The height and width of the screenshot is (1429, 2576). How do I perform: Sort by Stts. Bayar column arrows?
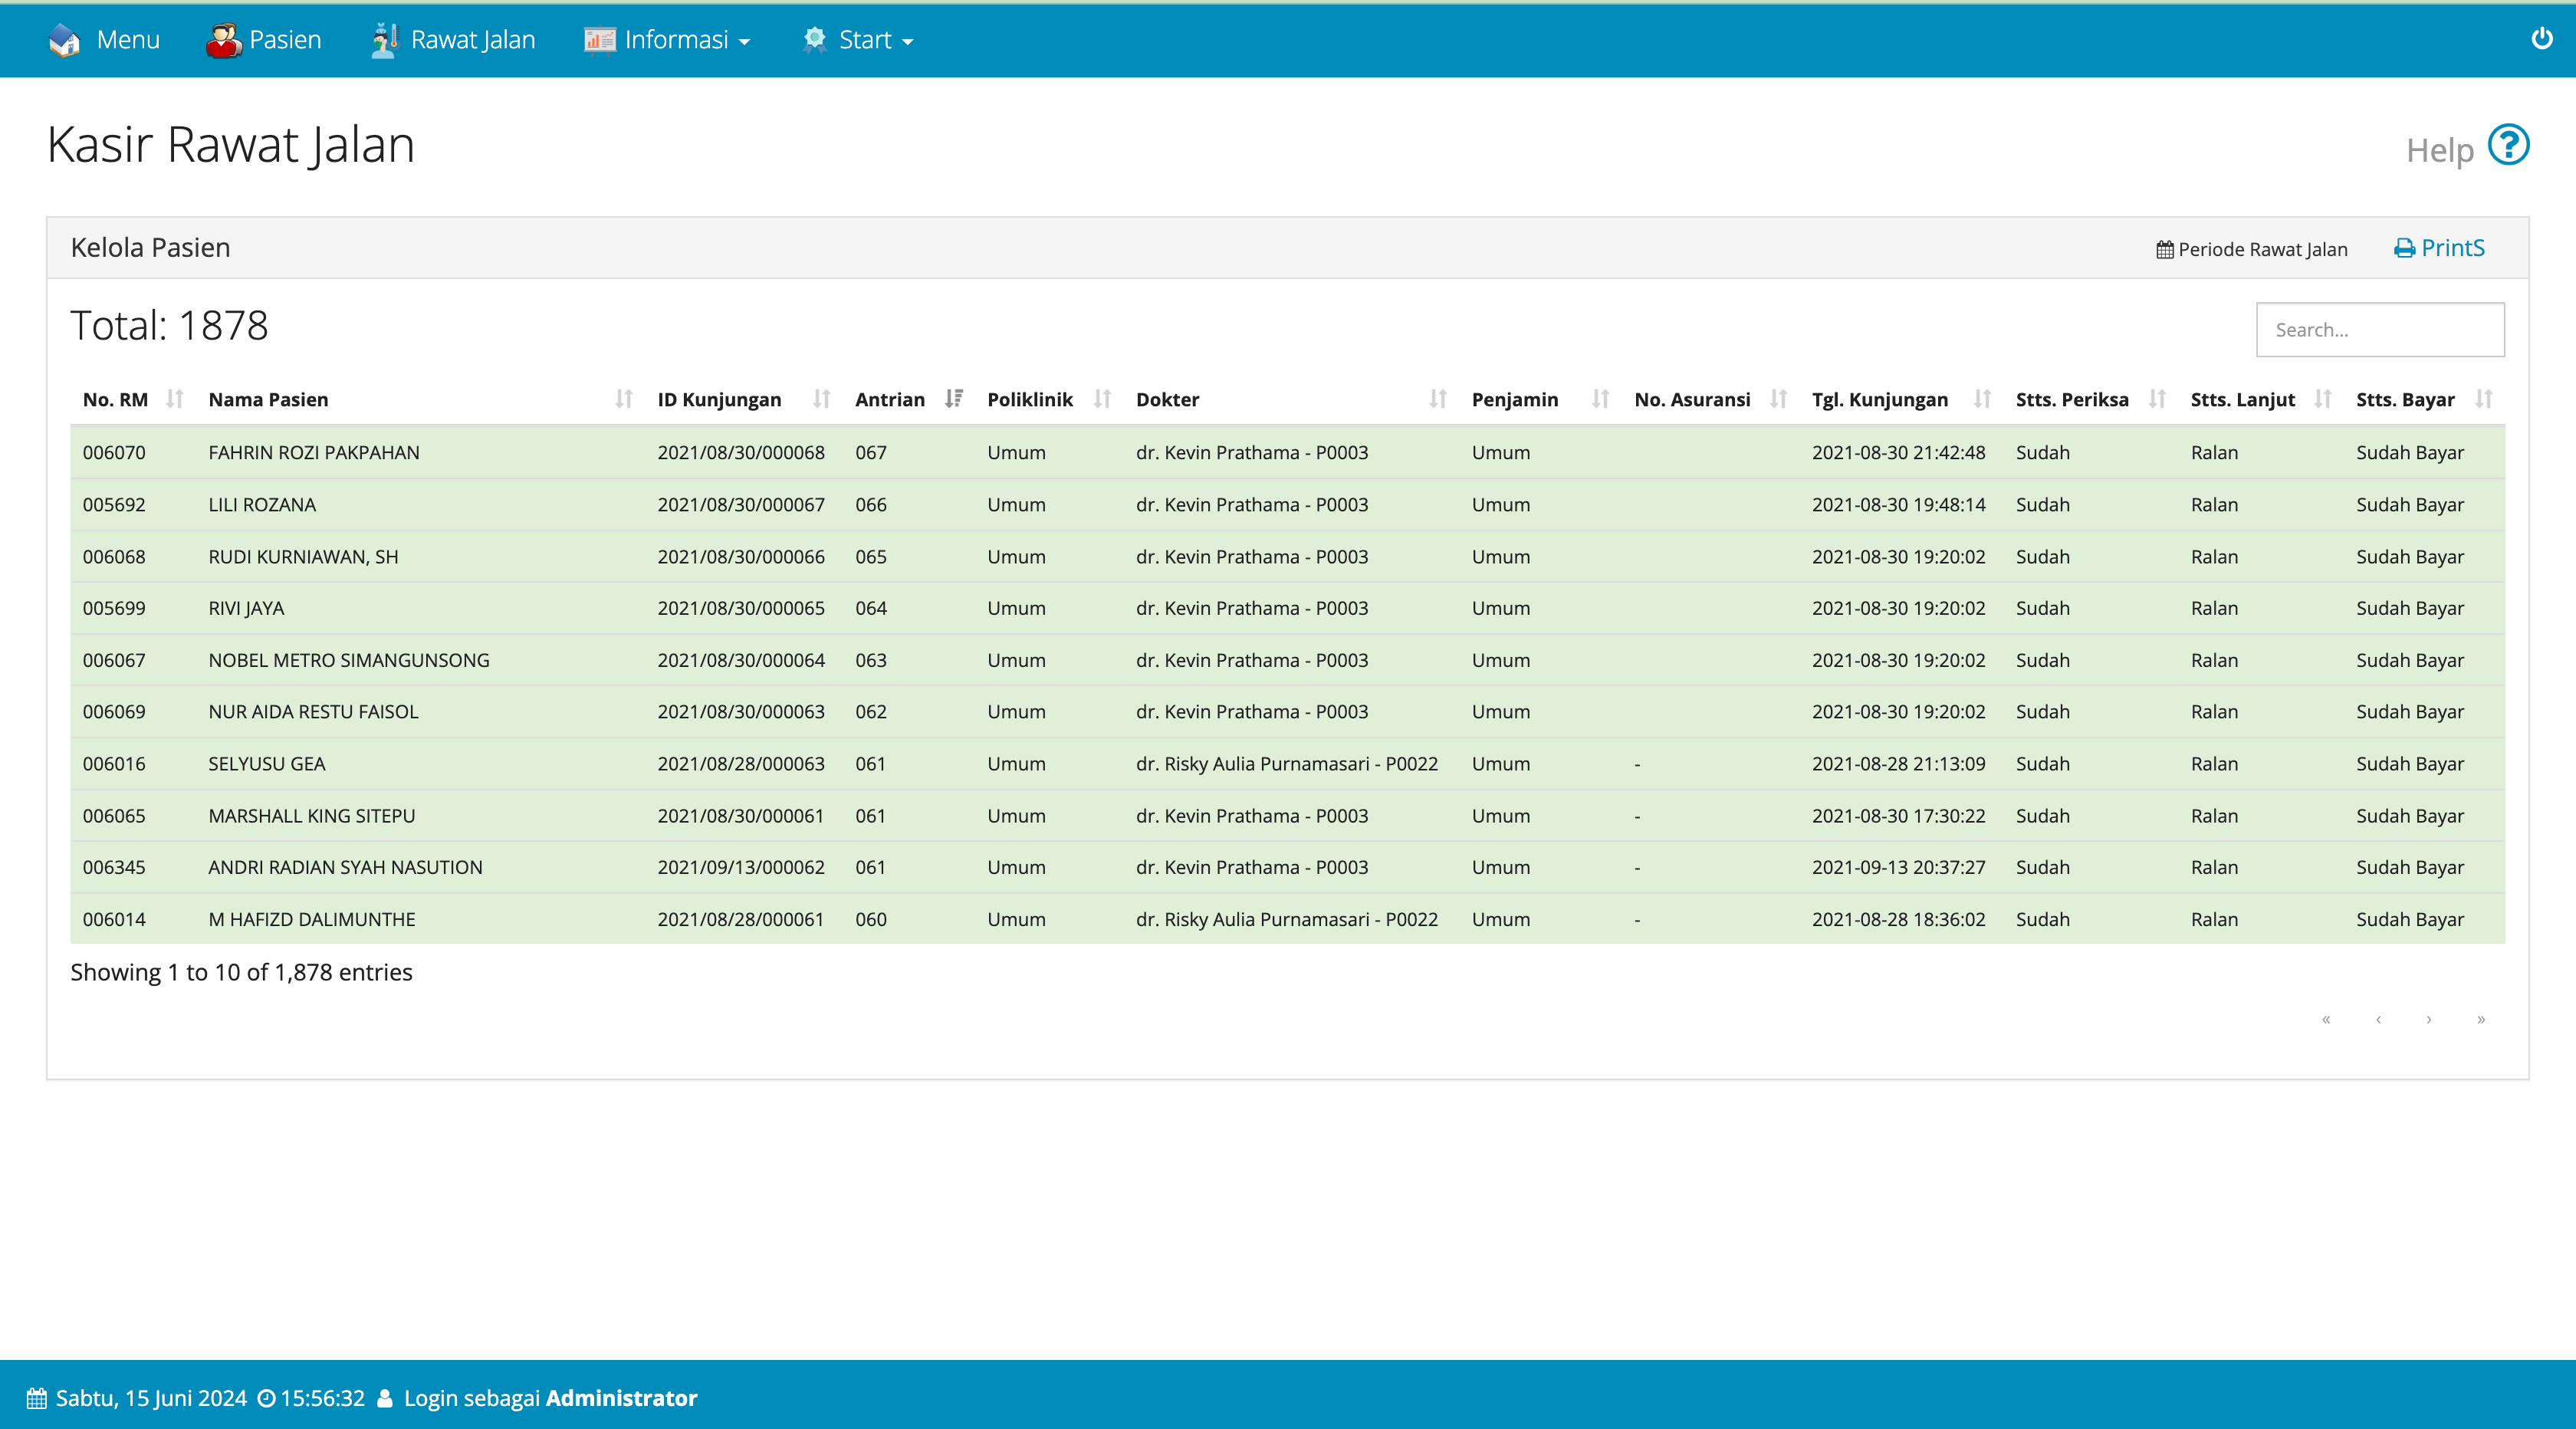pos(2484,399)
